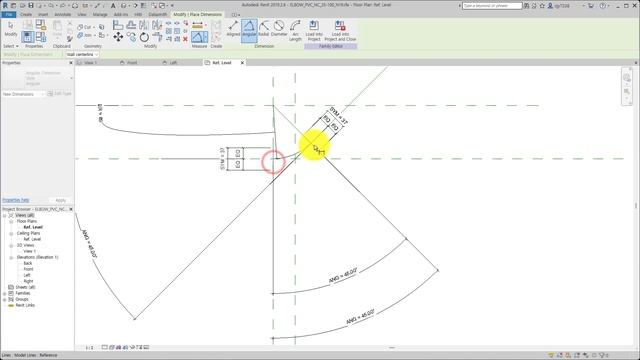Click Load into Project and Close

(x=340, y=31)
